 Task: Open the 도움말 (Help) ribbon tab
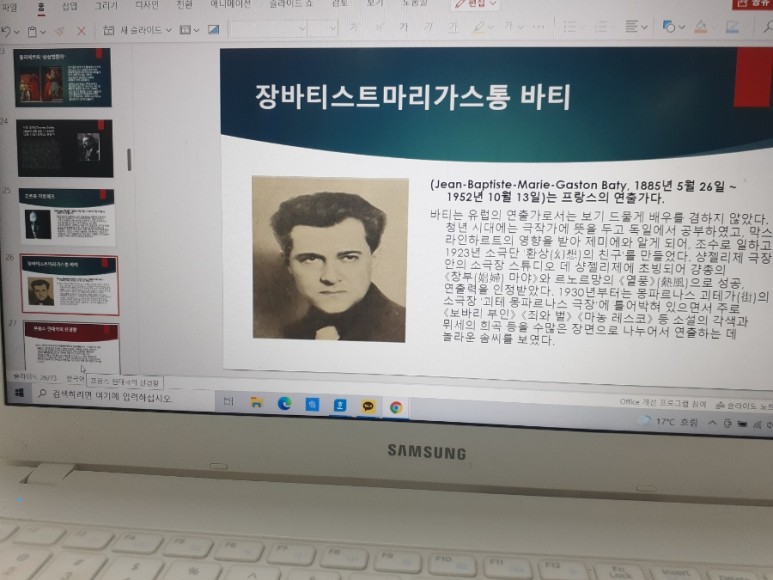[415, 3]
